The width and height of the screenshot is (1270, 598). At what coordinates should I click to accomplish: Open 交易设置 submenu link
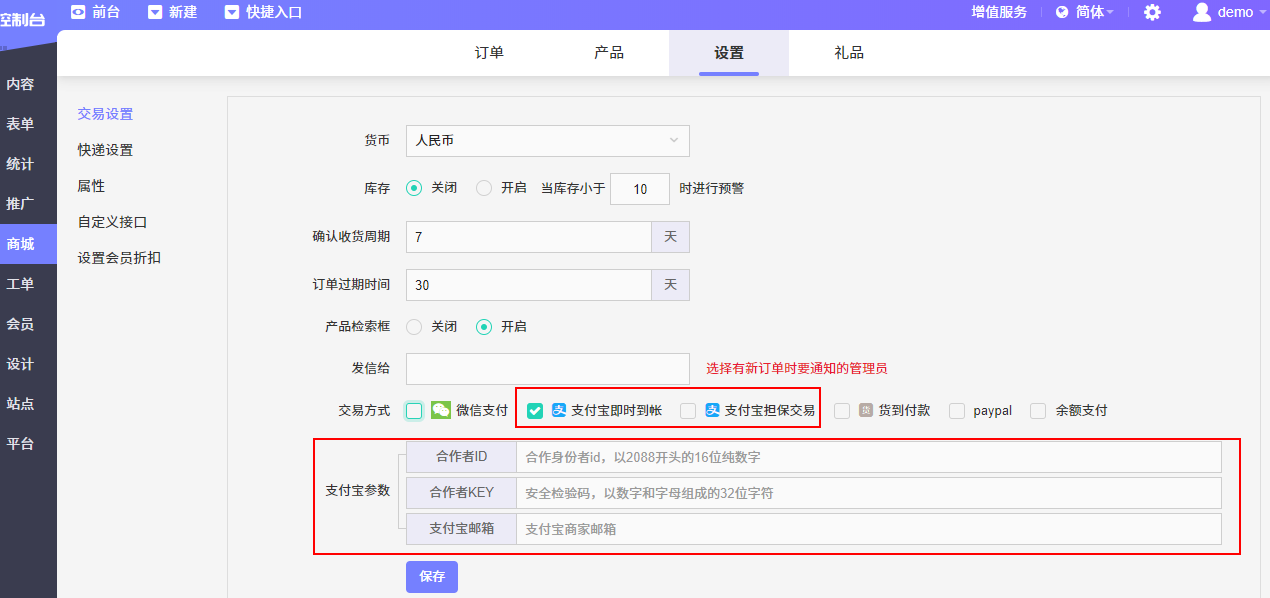[105, 114]
